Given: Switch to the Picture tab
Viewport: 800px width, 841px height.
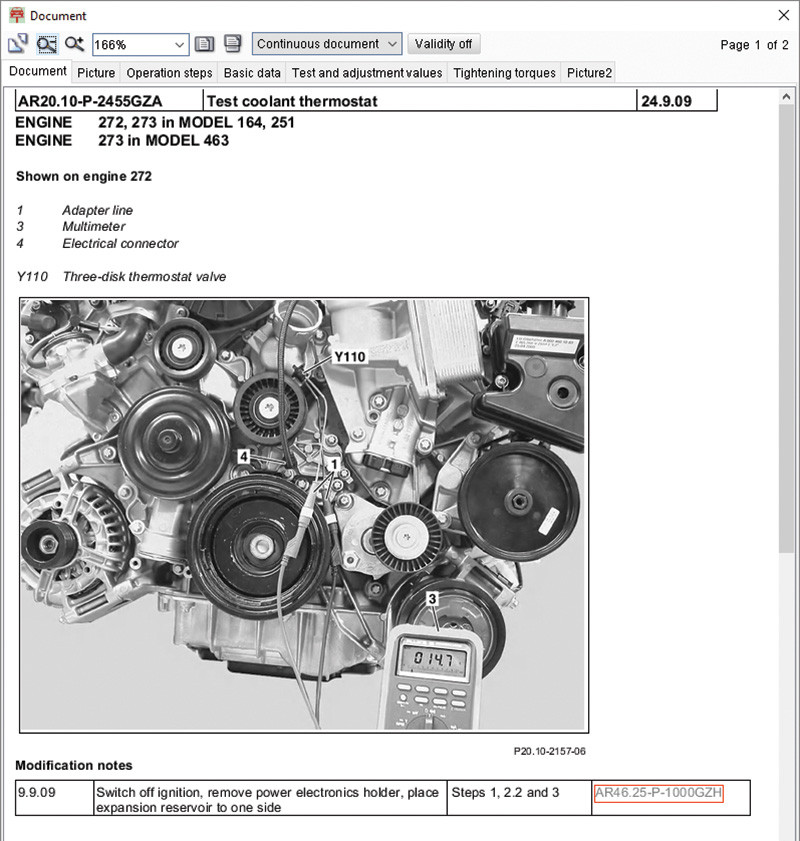Looking at the screenshot, I should coord(96,73).
